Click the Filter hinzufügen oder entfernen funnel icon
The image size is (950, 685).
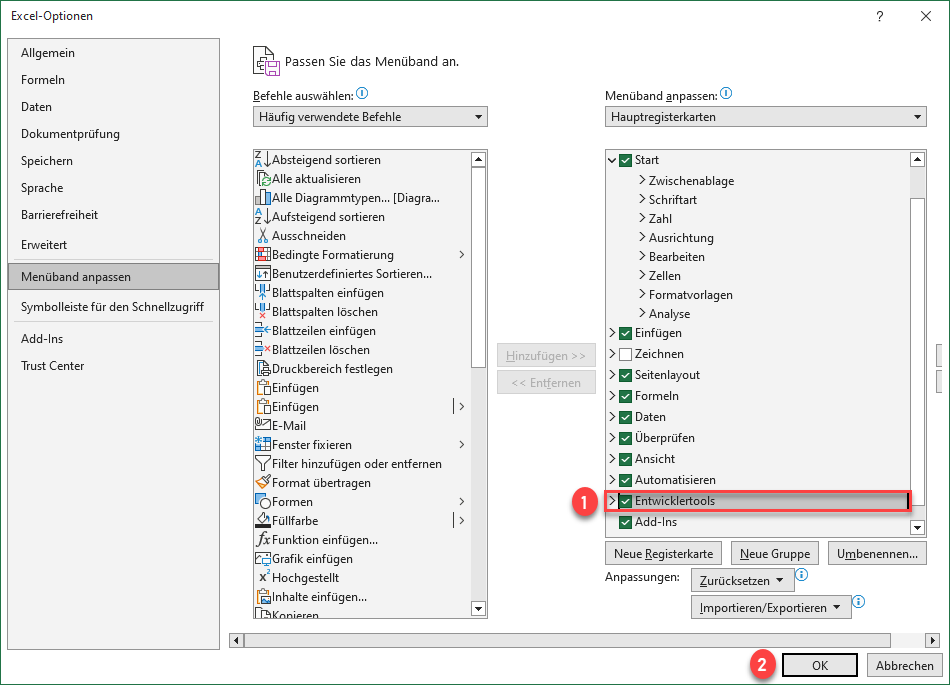[262, 464]
